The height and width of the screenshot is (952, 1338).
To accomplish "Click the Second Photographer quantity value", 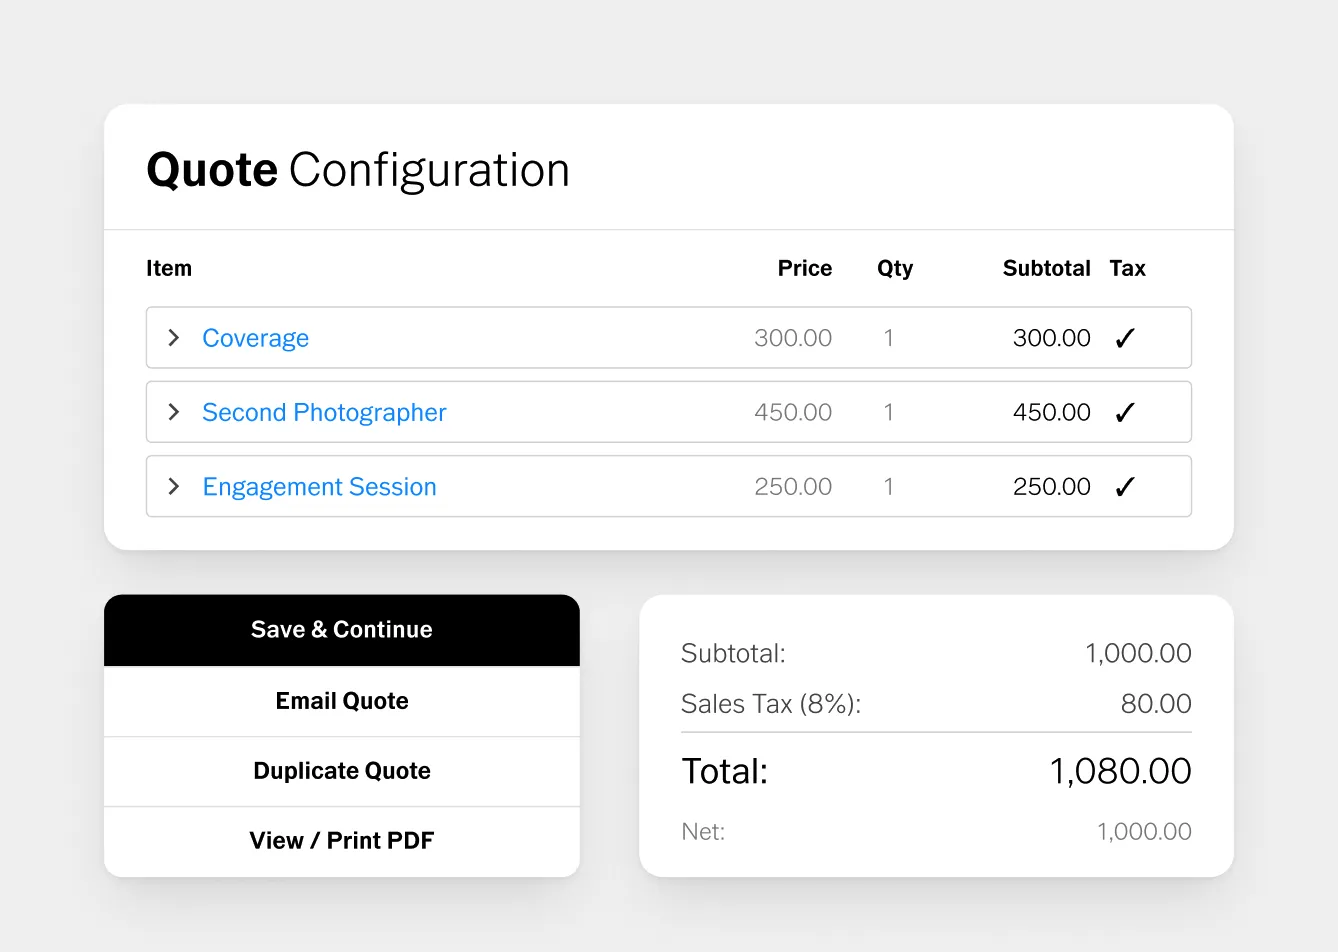I will point(888,412).
